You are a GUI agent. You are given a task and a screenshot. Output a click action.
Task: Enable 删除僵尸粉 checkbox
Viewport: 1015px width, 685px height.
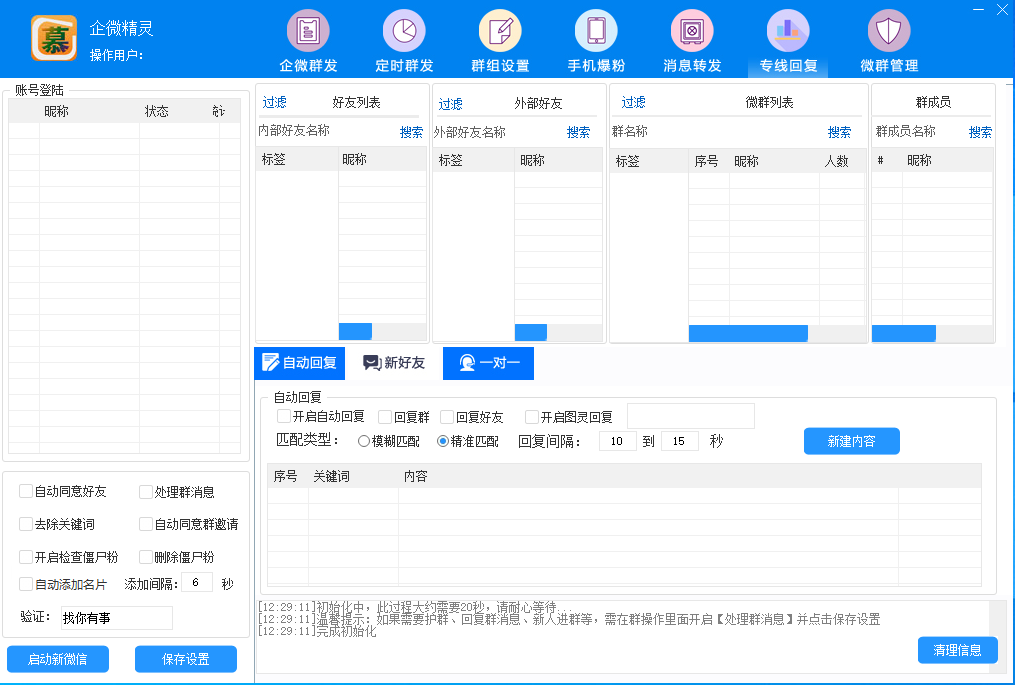(146, 557)
